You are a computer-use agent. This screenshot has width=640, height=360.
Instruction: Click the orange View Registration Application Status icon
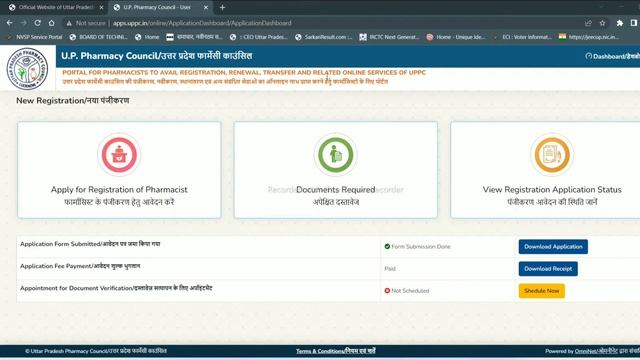552,155
